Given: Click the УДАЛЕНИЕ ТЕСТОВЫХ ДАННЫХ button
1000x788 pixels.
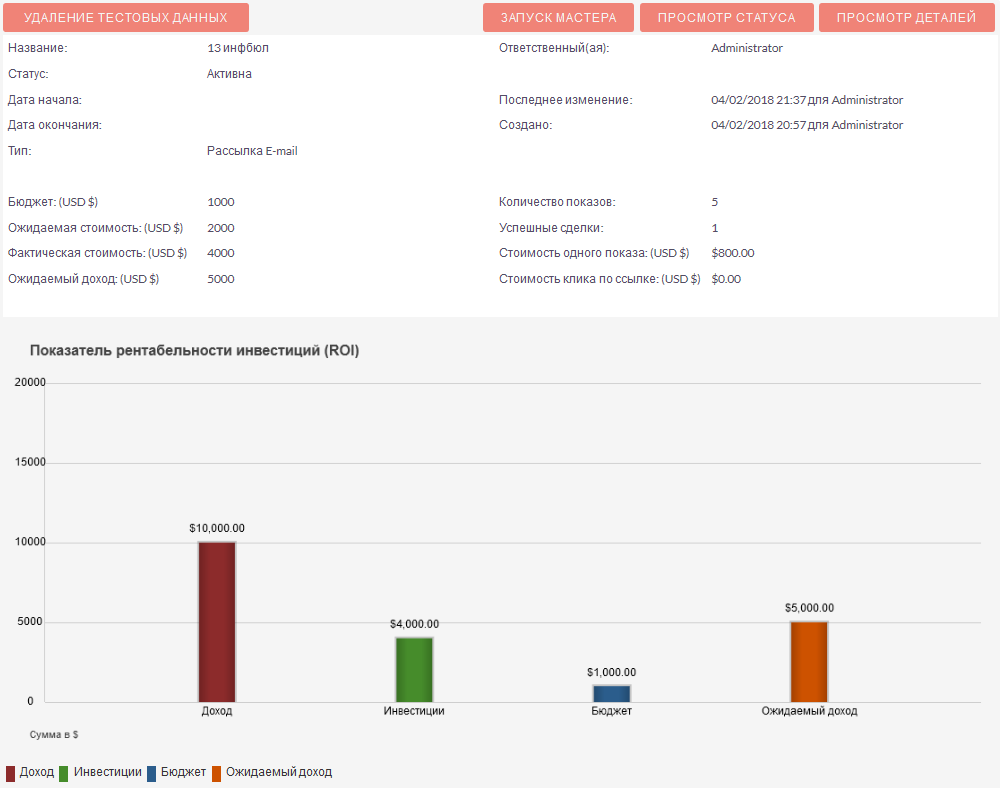Looking at the screenshot, I should pyautogui.click(x=126, y=18).
